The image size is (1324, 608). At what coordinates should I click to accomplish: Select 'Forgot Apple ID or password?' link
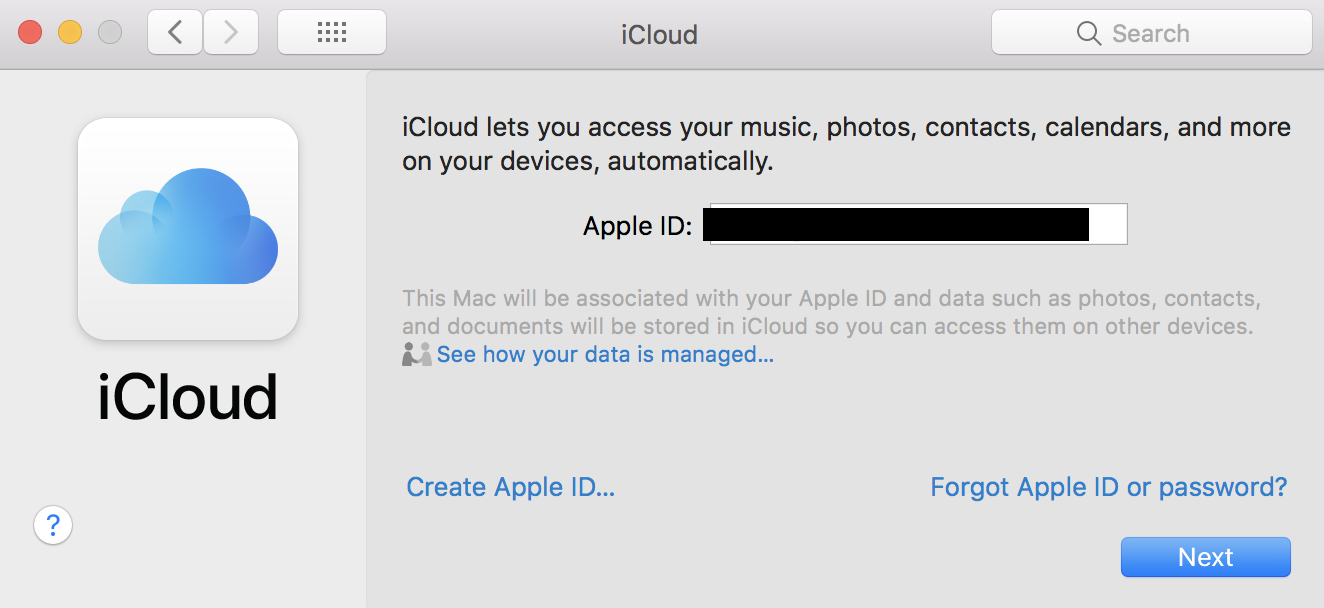(x=1108, y=487)
